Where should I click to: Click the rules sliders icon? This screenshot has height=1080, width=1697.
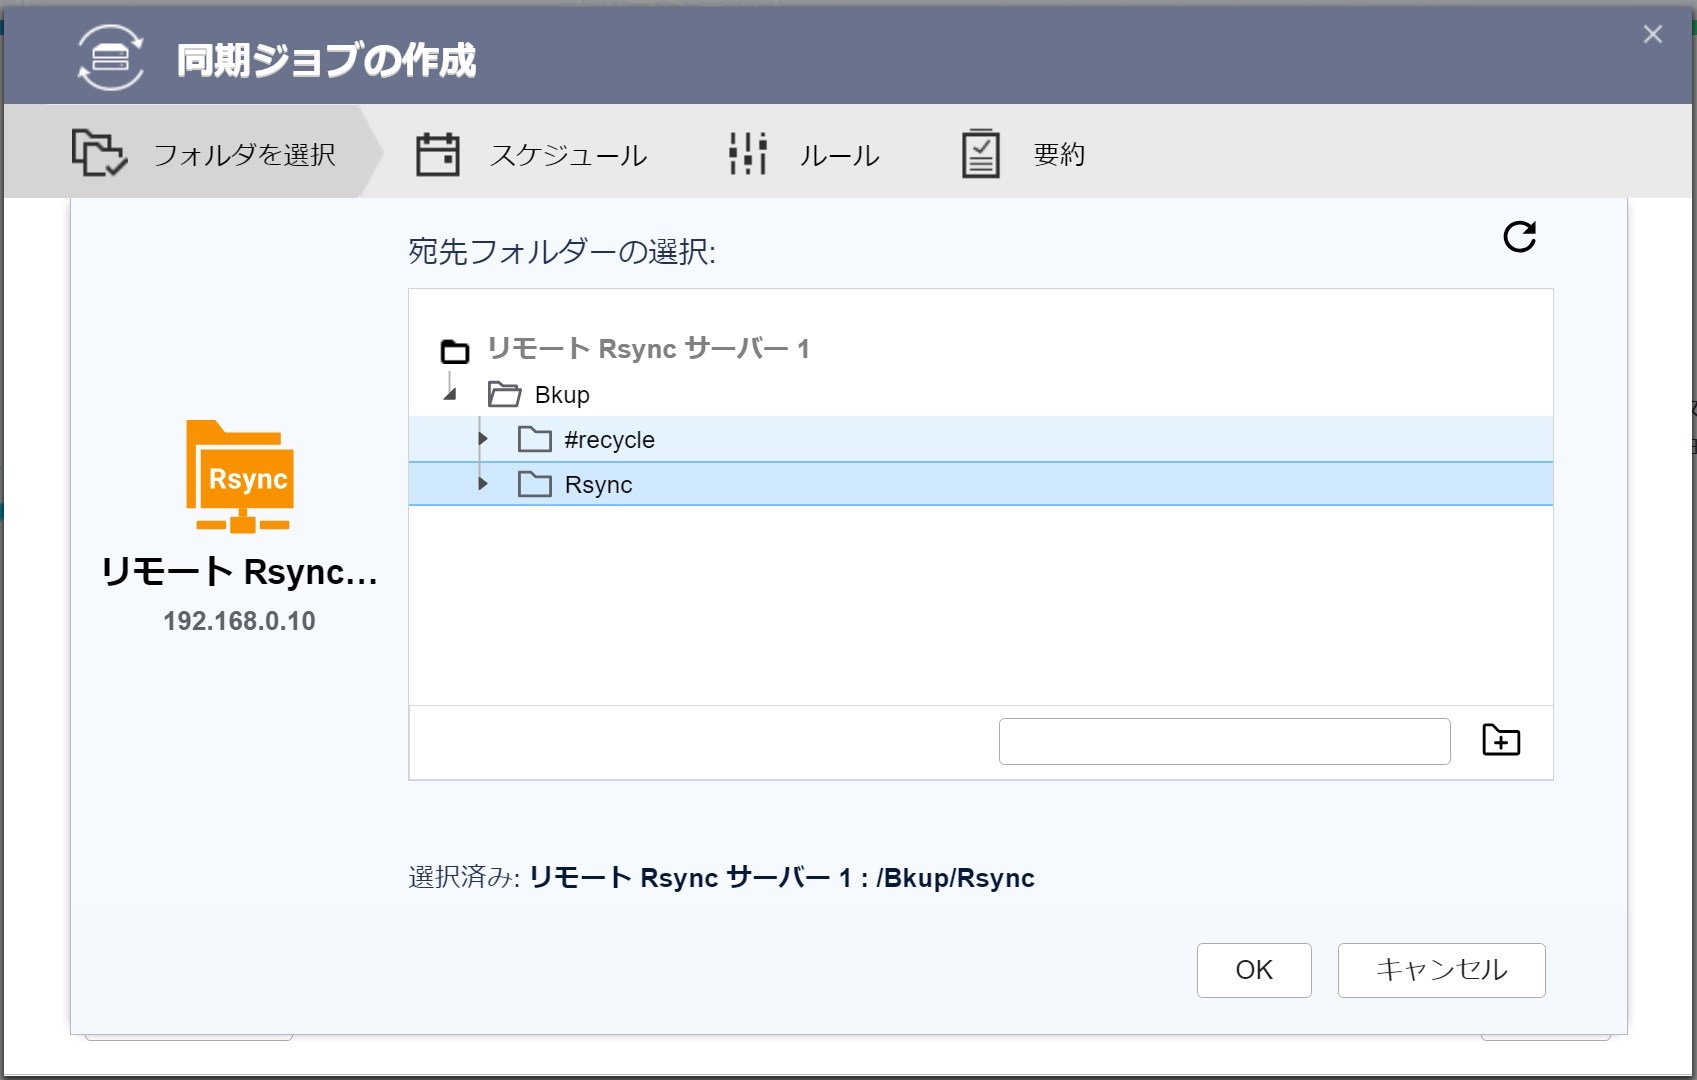(747, 155)
